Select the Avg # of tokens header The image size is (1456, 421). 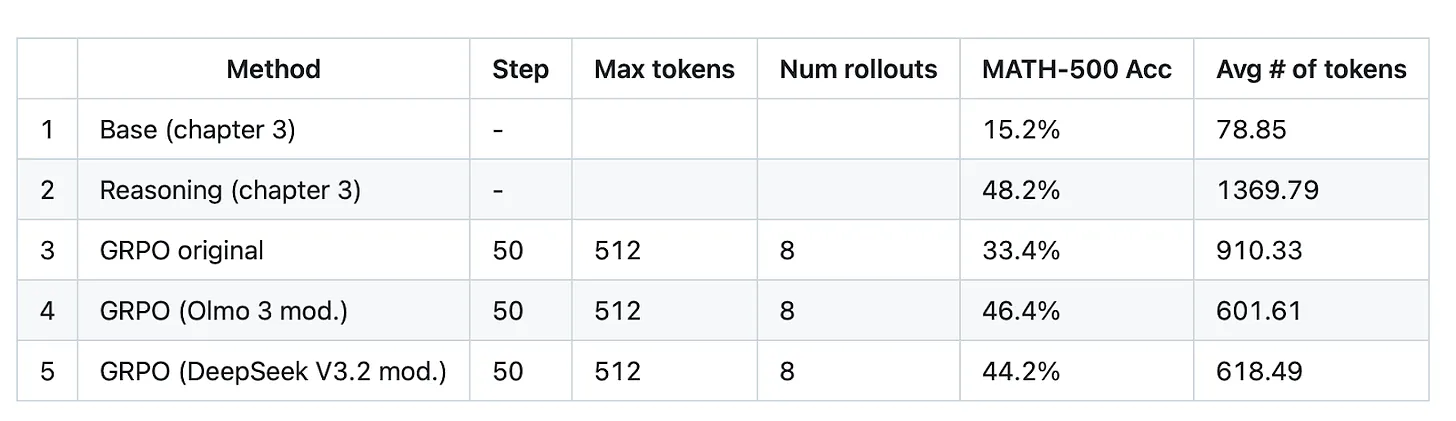coord(1311,69)
